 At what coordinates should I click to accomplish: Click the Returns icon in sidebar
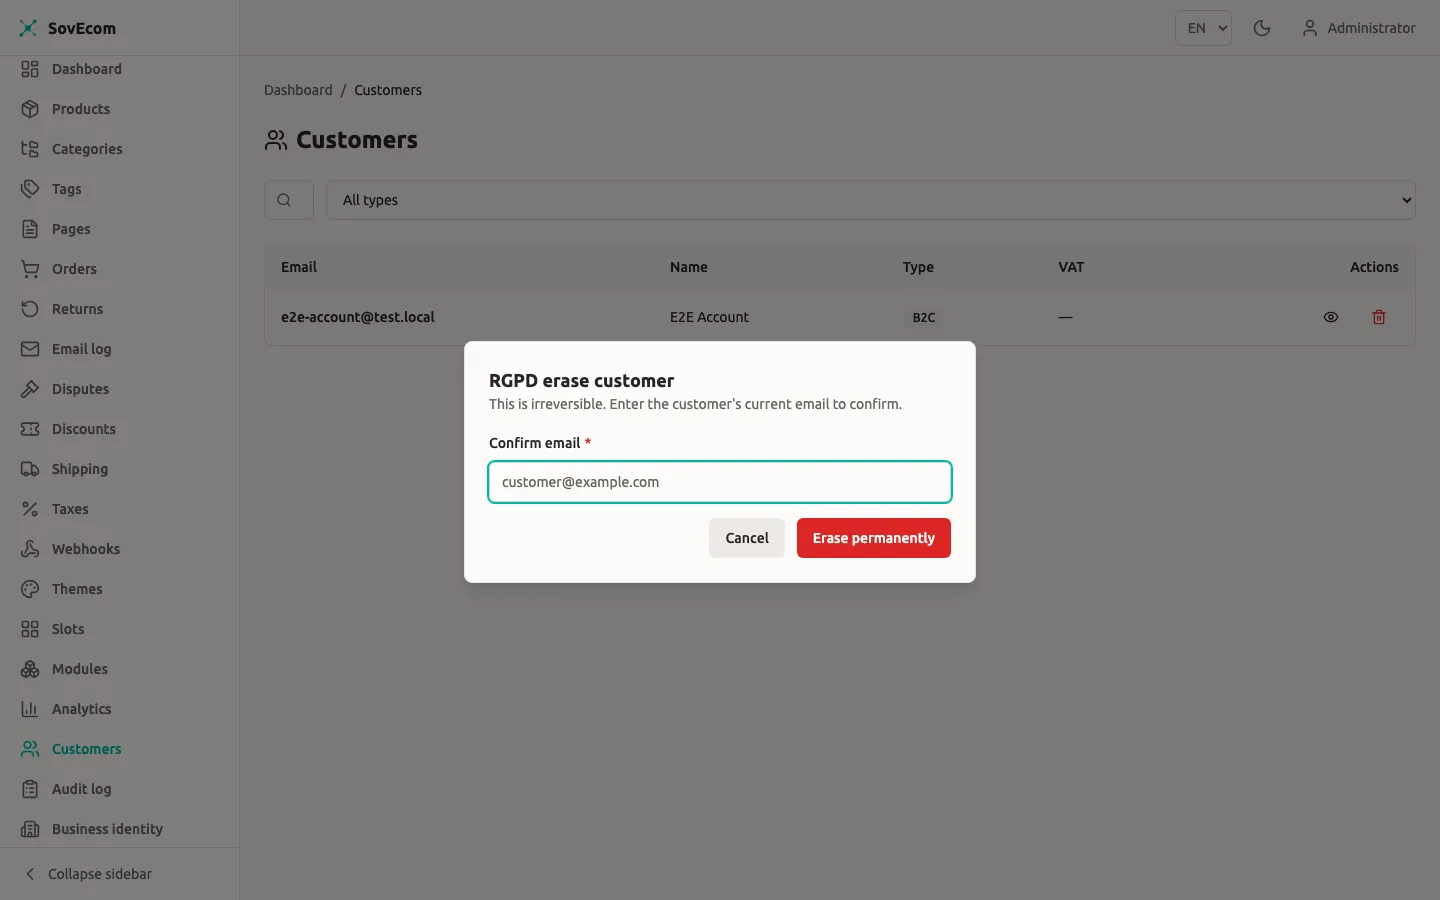30,309
